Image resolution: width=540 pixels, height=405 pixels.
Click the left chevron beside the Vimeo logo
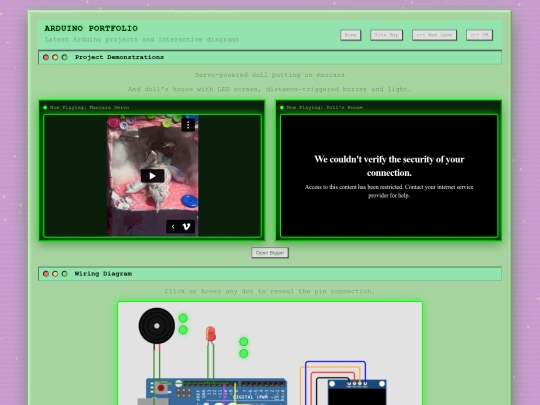173,226
